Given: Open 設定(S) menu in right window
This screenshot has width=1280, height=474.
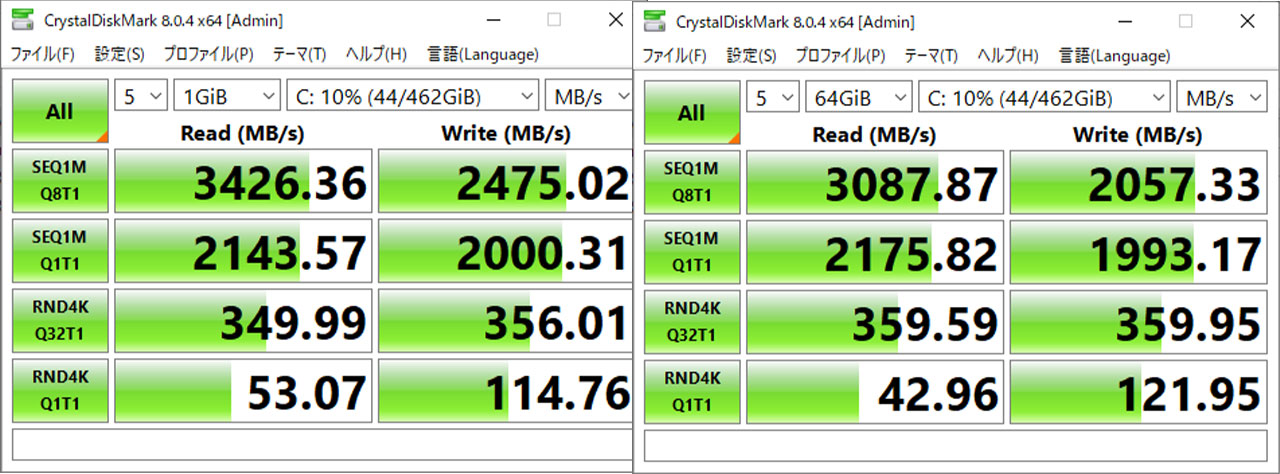Looking at the screenshot, I should point(751,55).
